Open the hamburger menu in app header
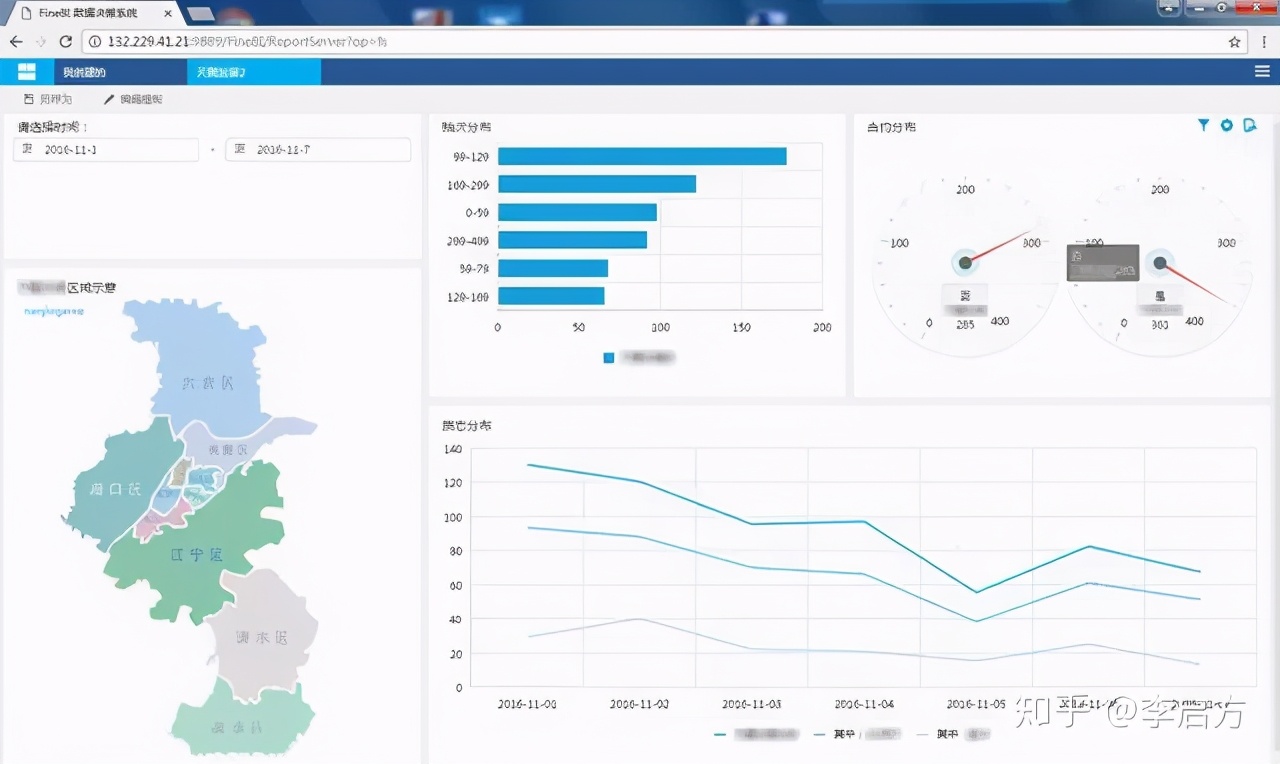The image size is (1280, 764). click(x=1262, y=72)
